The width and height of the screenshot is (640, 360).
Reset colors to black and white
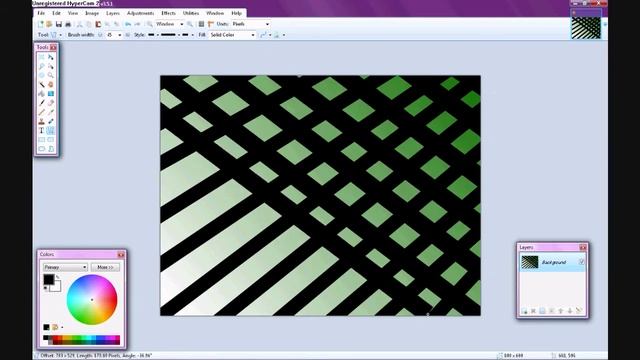pos(45,288)
